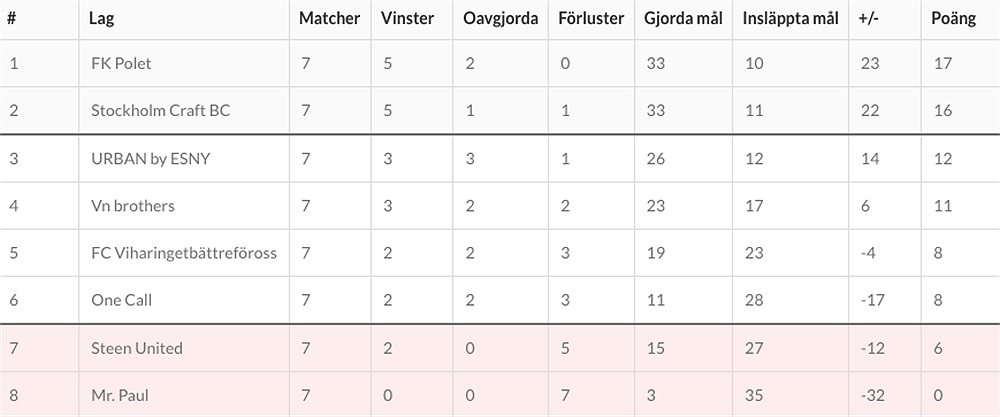Open the One Call team

tap(121, 300)
